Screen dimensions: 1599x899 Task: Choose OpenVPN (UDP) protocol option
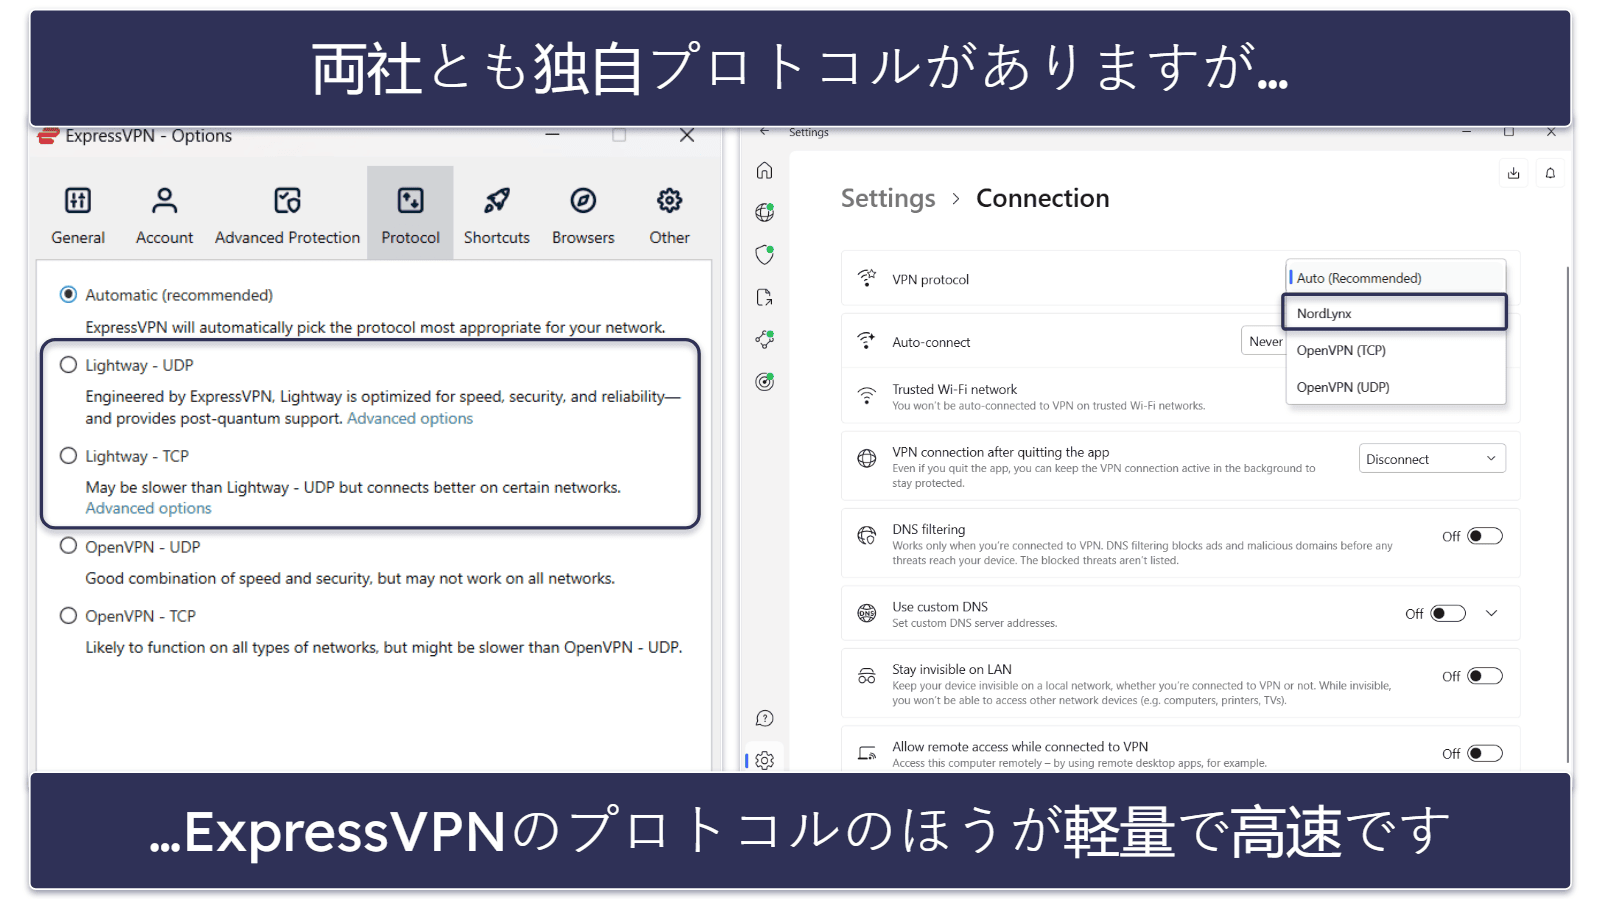1396,387
